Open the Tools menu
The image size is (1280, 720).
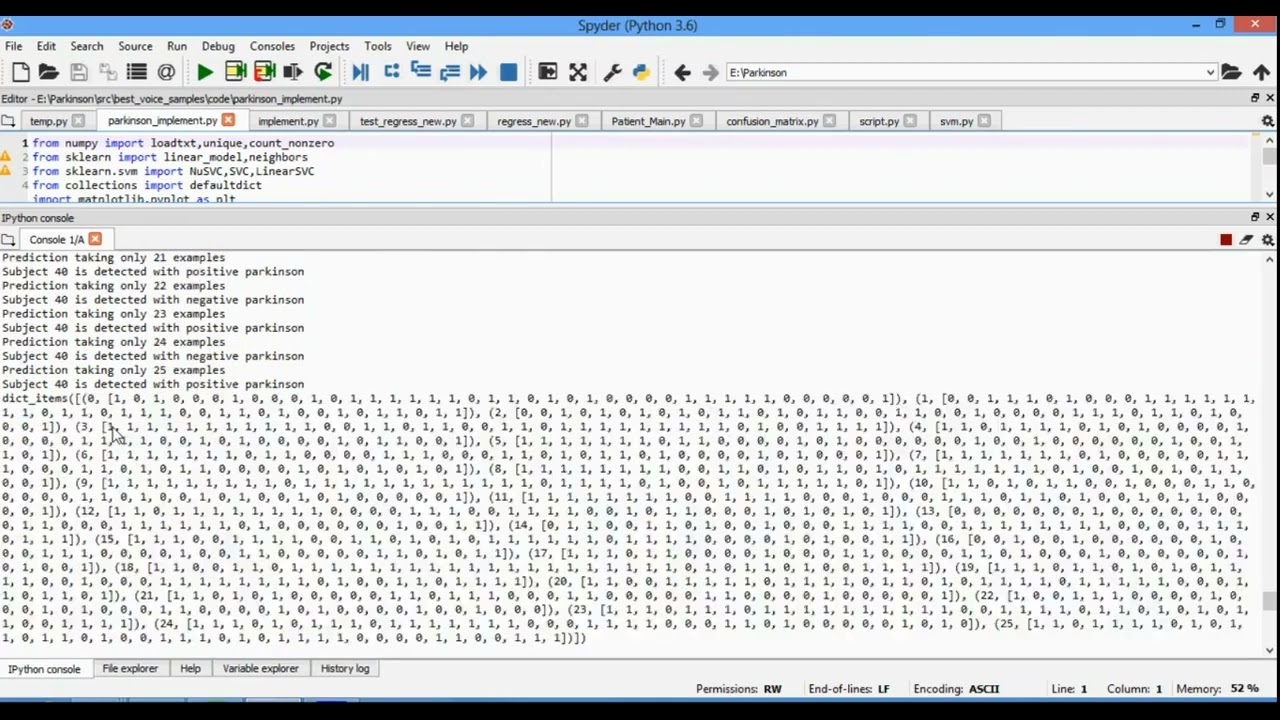[x=378, y=46]
